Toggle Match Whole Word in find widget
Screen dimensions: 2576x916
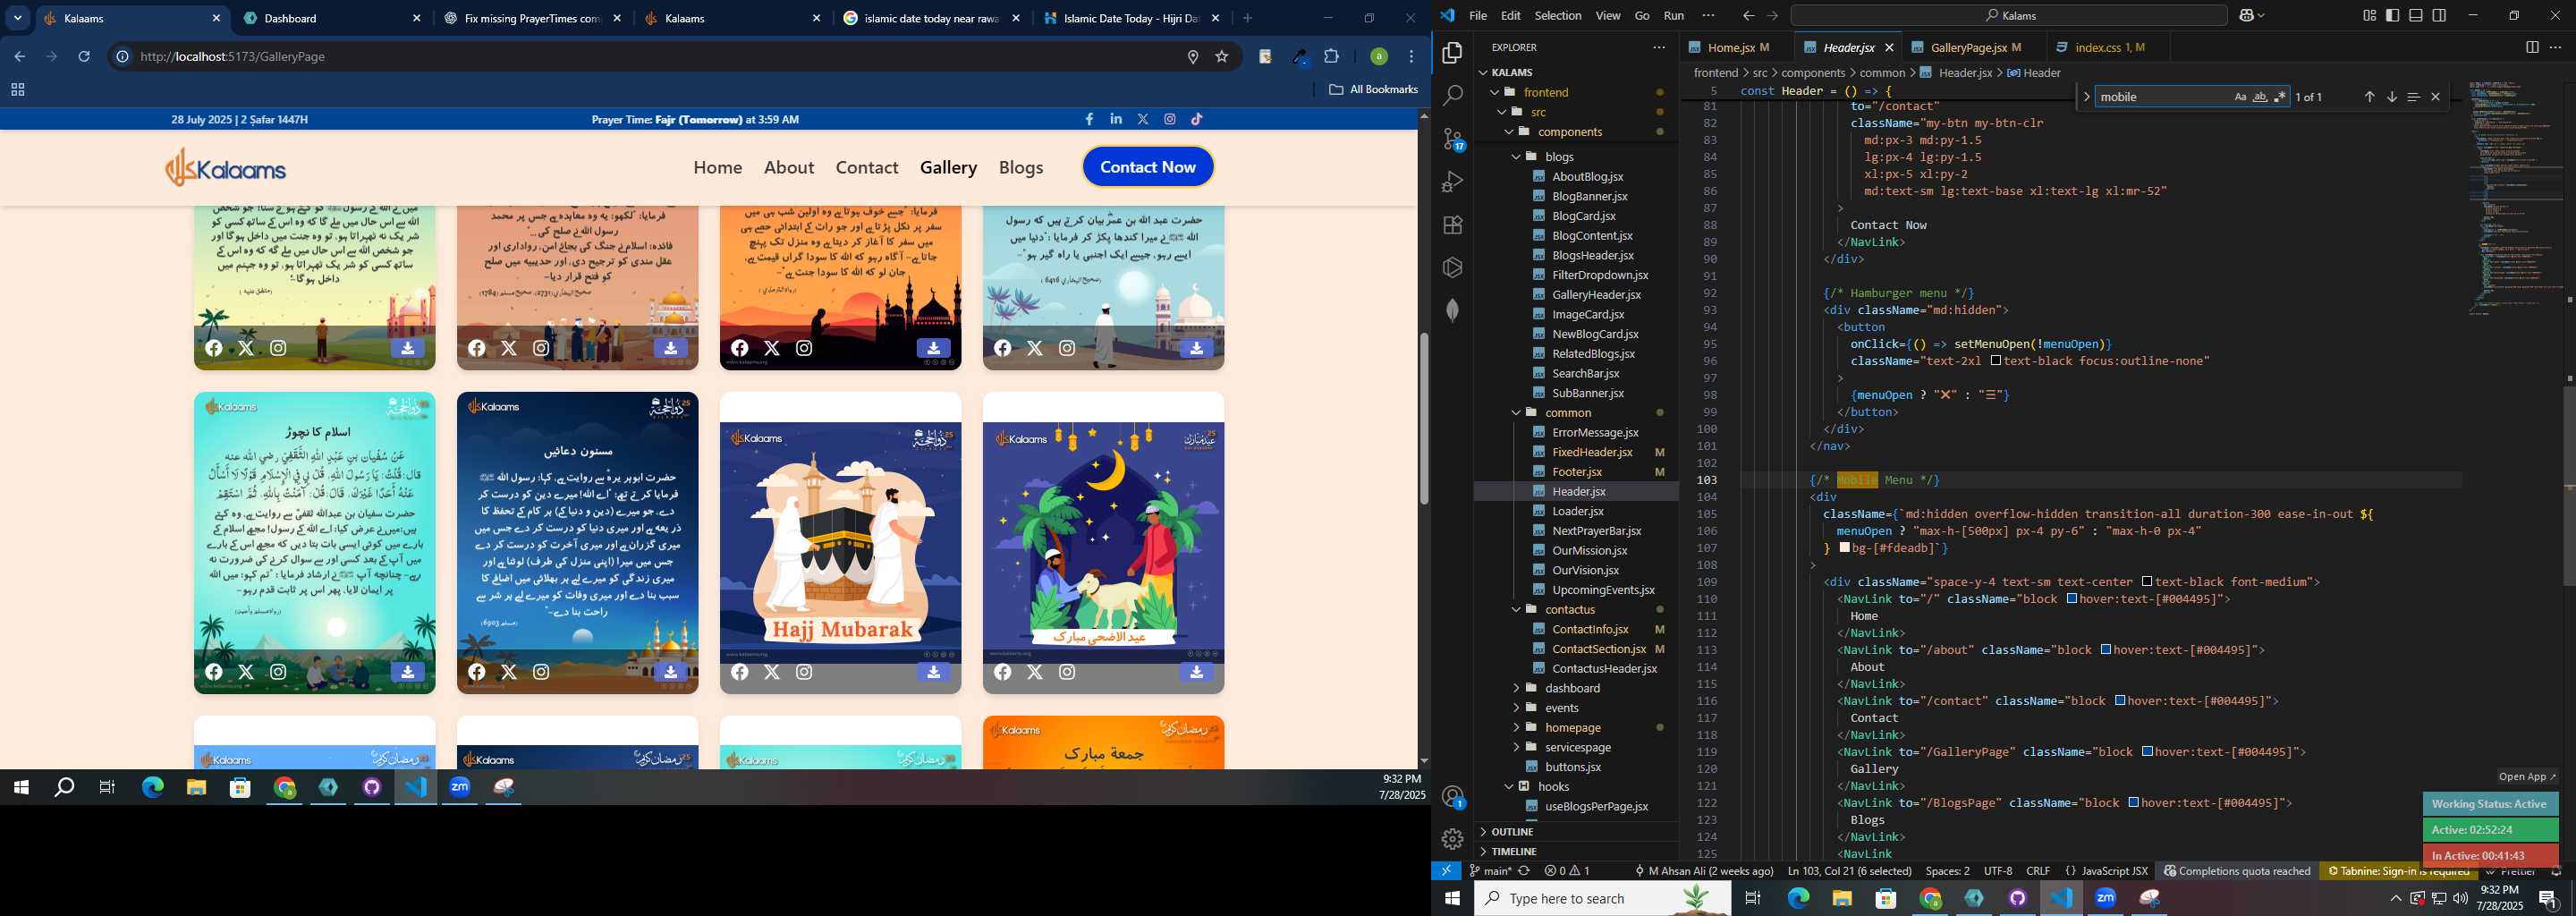coord(2260,97)
